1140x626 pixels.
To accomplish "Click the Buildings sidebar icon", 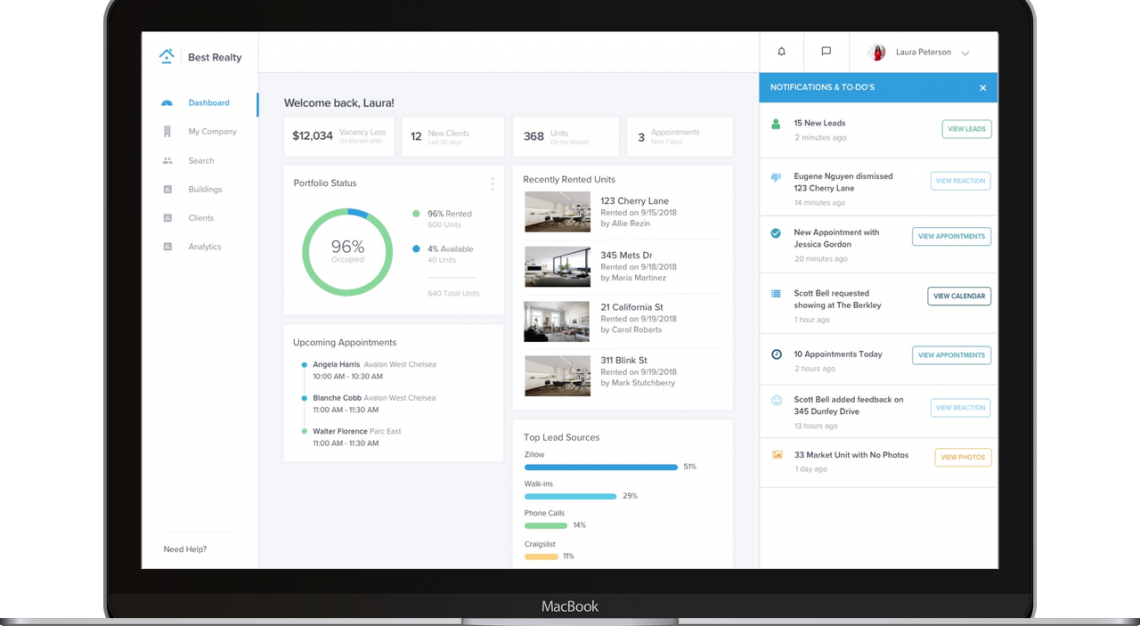I will (167, 189).
